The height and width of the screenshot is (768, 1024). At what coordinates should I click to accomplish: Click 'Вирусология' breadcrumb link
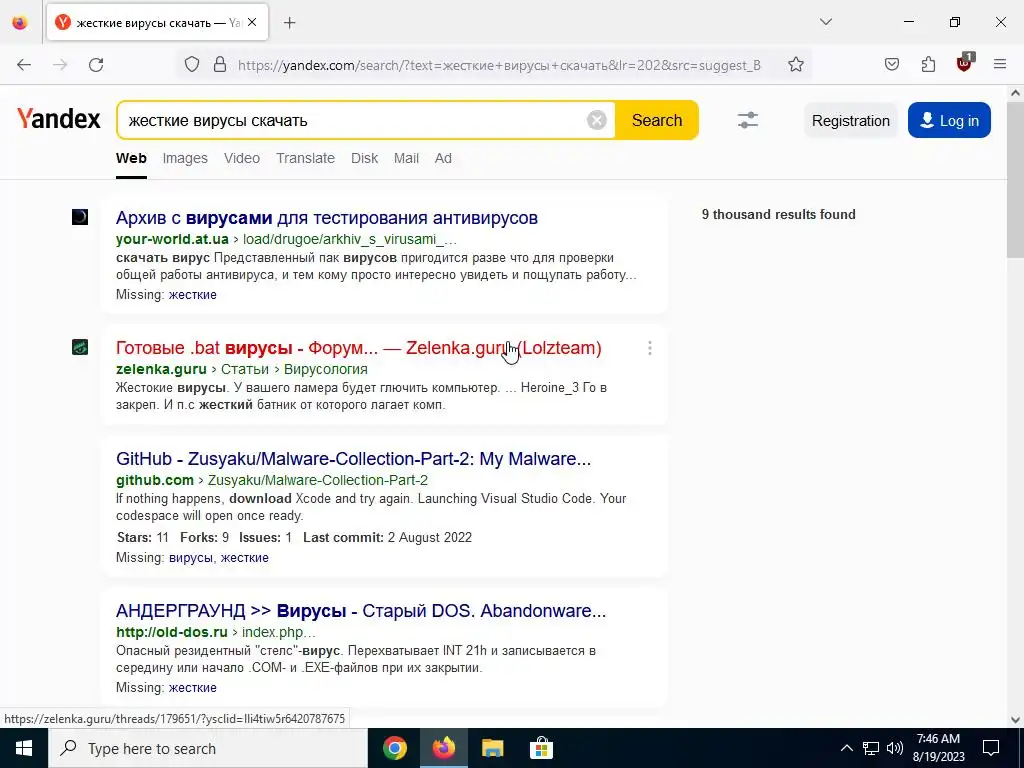pos(325,369)
